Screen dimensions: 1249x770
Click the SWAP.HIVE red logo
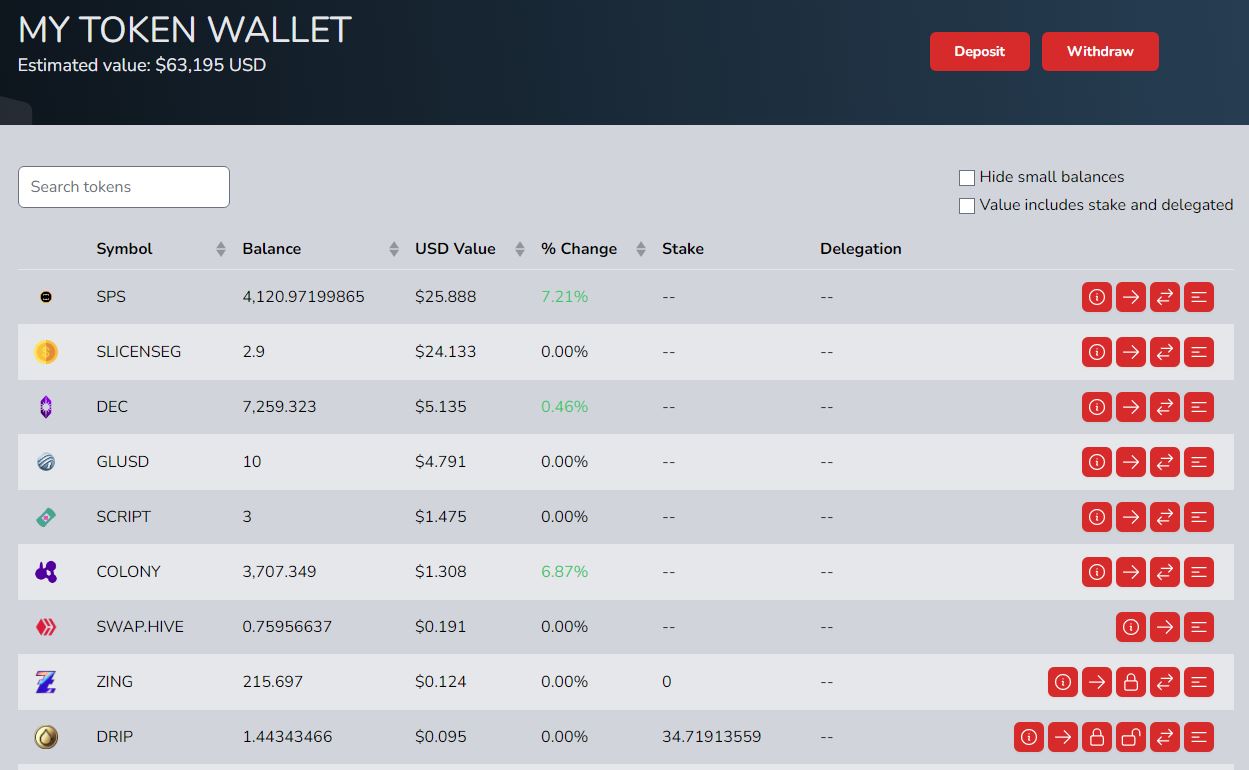(46, 627)
